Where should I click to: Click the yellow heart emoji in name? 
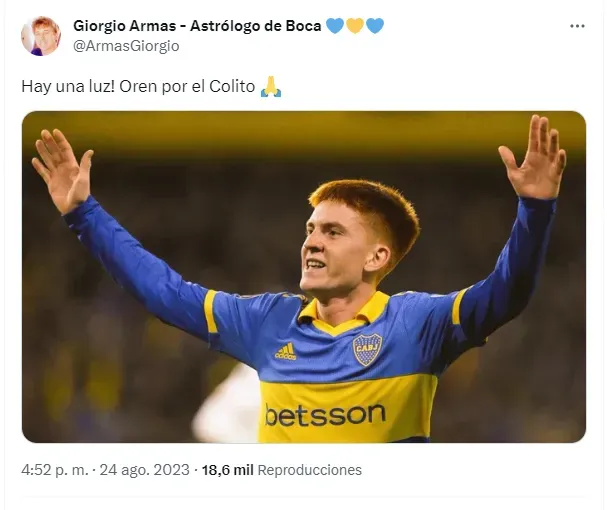355,25
